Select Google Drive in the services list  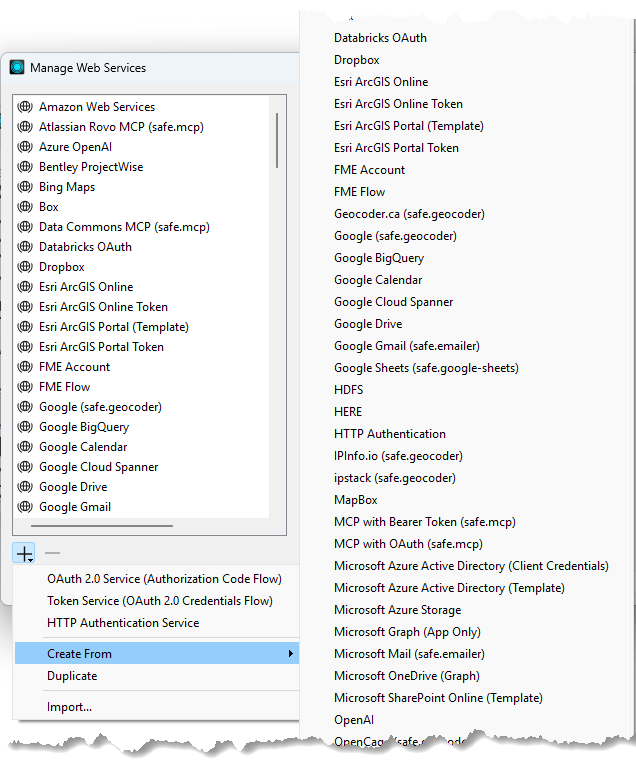point(73,487)
